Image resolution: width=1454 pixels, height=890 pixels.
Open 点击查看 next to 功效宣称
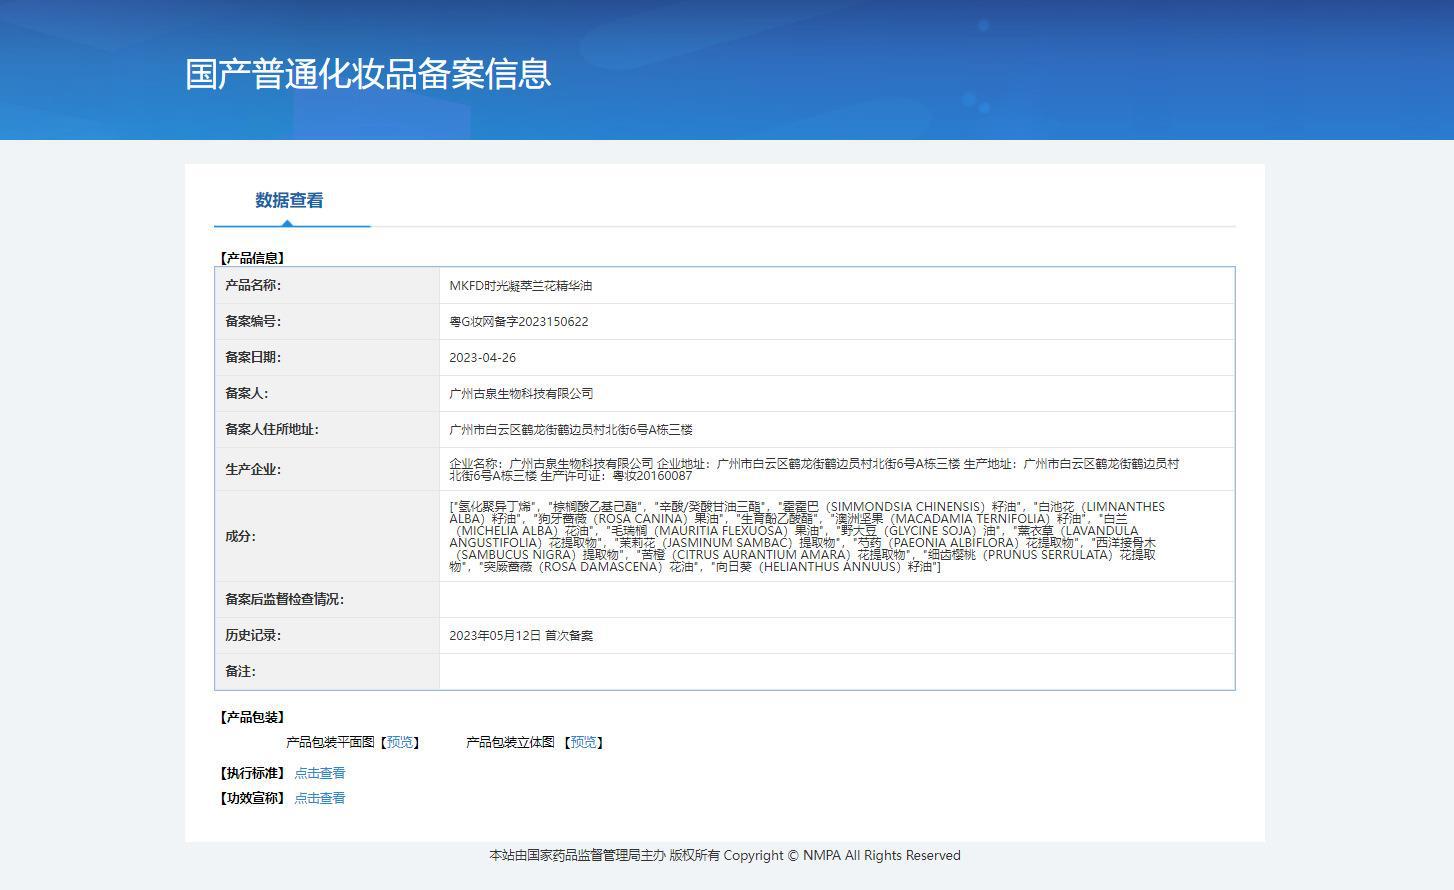click(320, 798)
